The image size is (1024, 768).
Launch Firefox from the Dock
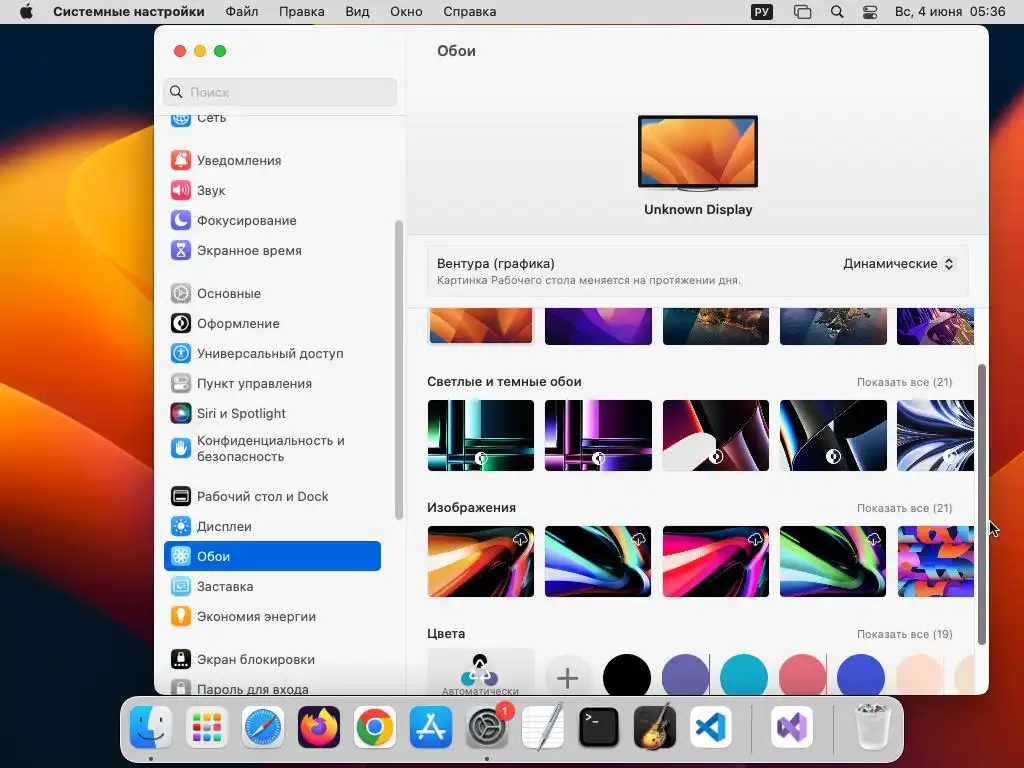pos(319,727)
